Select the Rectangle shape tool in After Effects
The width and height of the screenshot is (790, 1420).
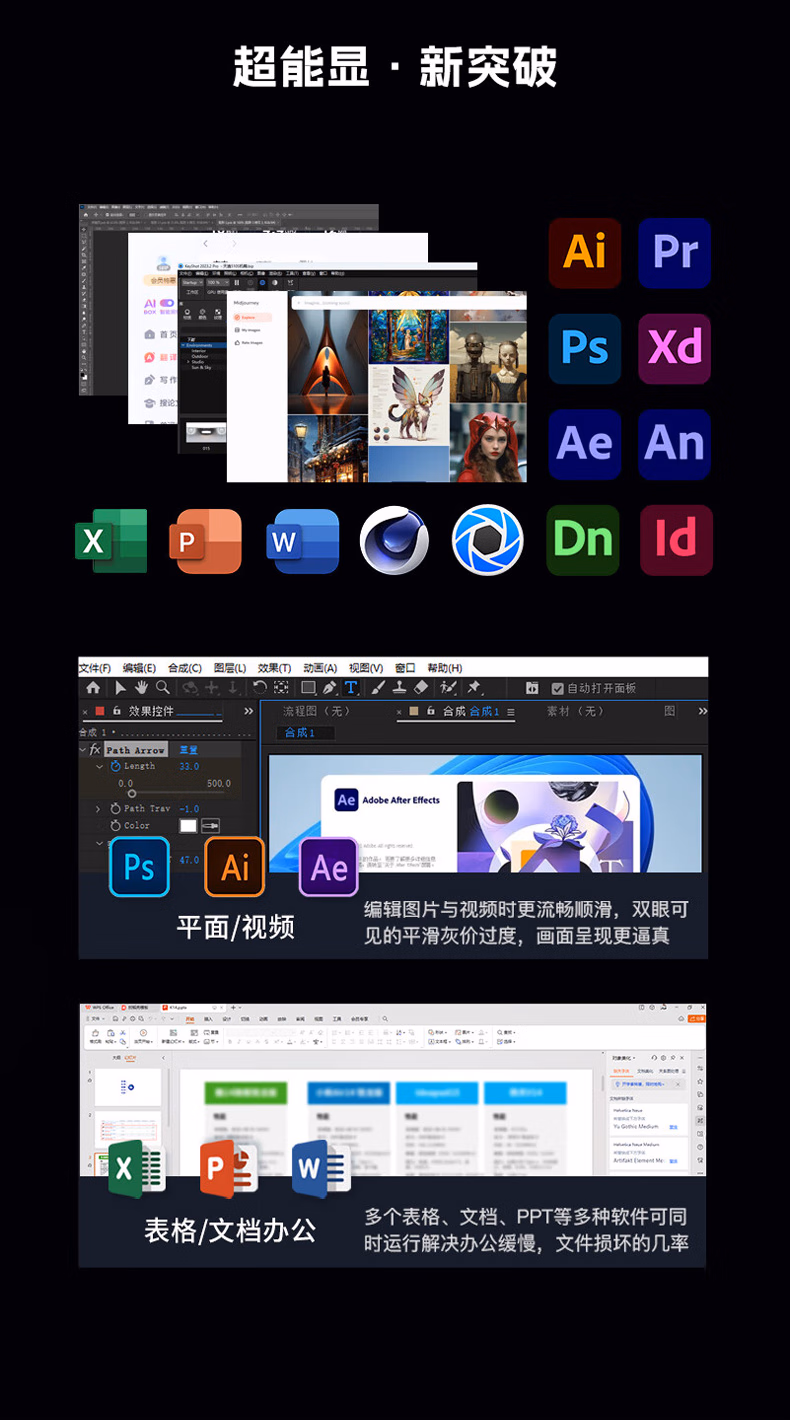pyautogui.click(x=308, y=688)
